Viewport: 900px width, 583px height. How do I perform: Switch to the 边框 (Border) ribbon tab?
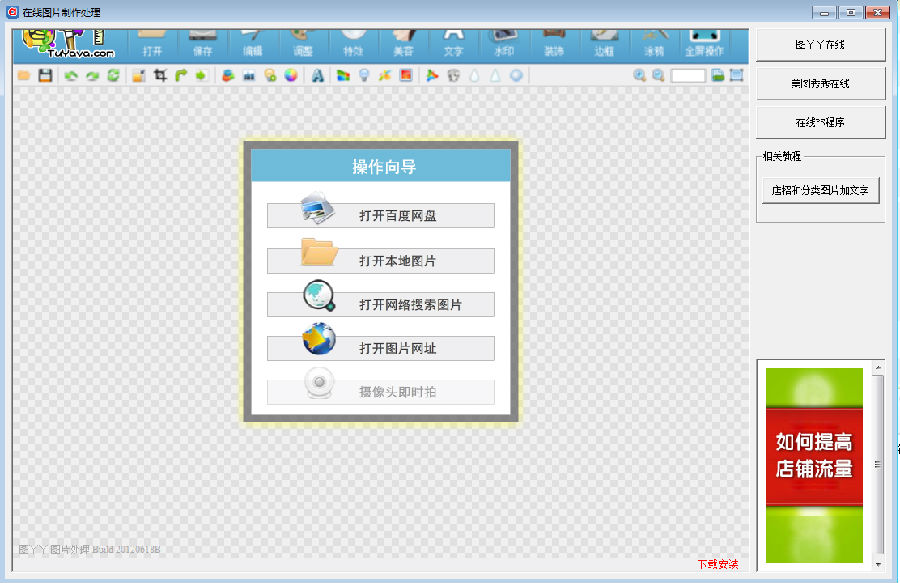coord(603,45)
